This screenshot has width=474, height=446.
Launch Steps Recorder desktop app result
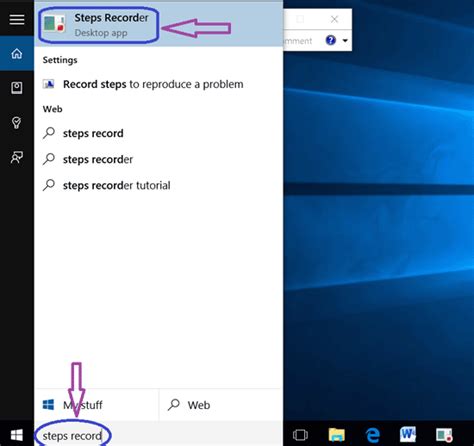[159, 25]
